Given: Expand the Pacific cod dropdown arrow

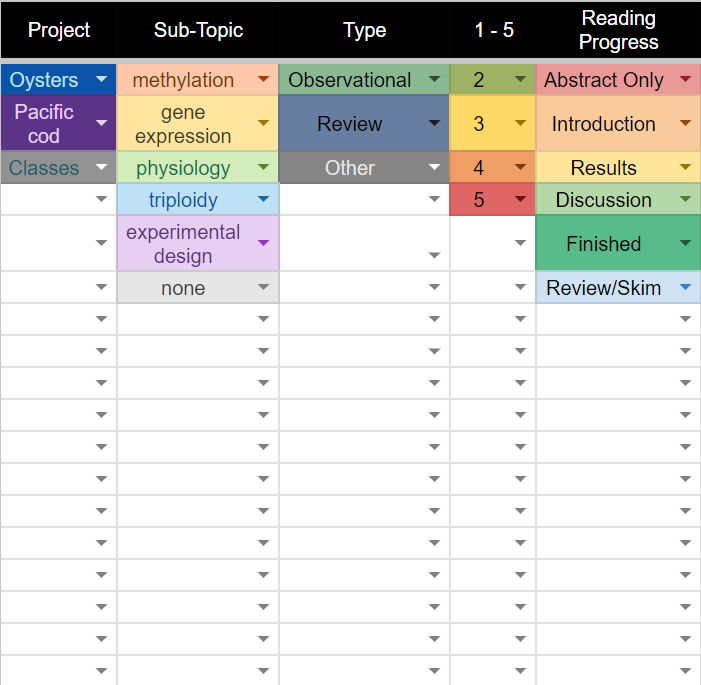Looking at the screenshot, I should (102, 124).
